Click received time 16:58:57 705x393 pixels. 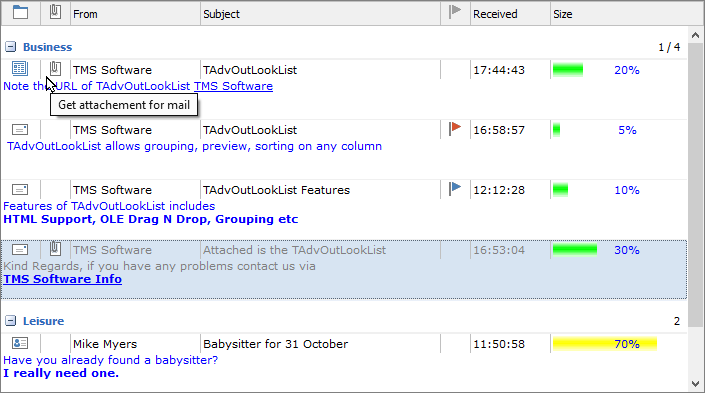pyautogui.click(x=499, y=130)
